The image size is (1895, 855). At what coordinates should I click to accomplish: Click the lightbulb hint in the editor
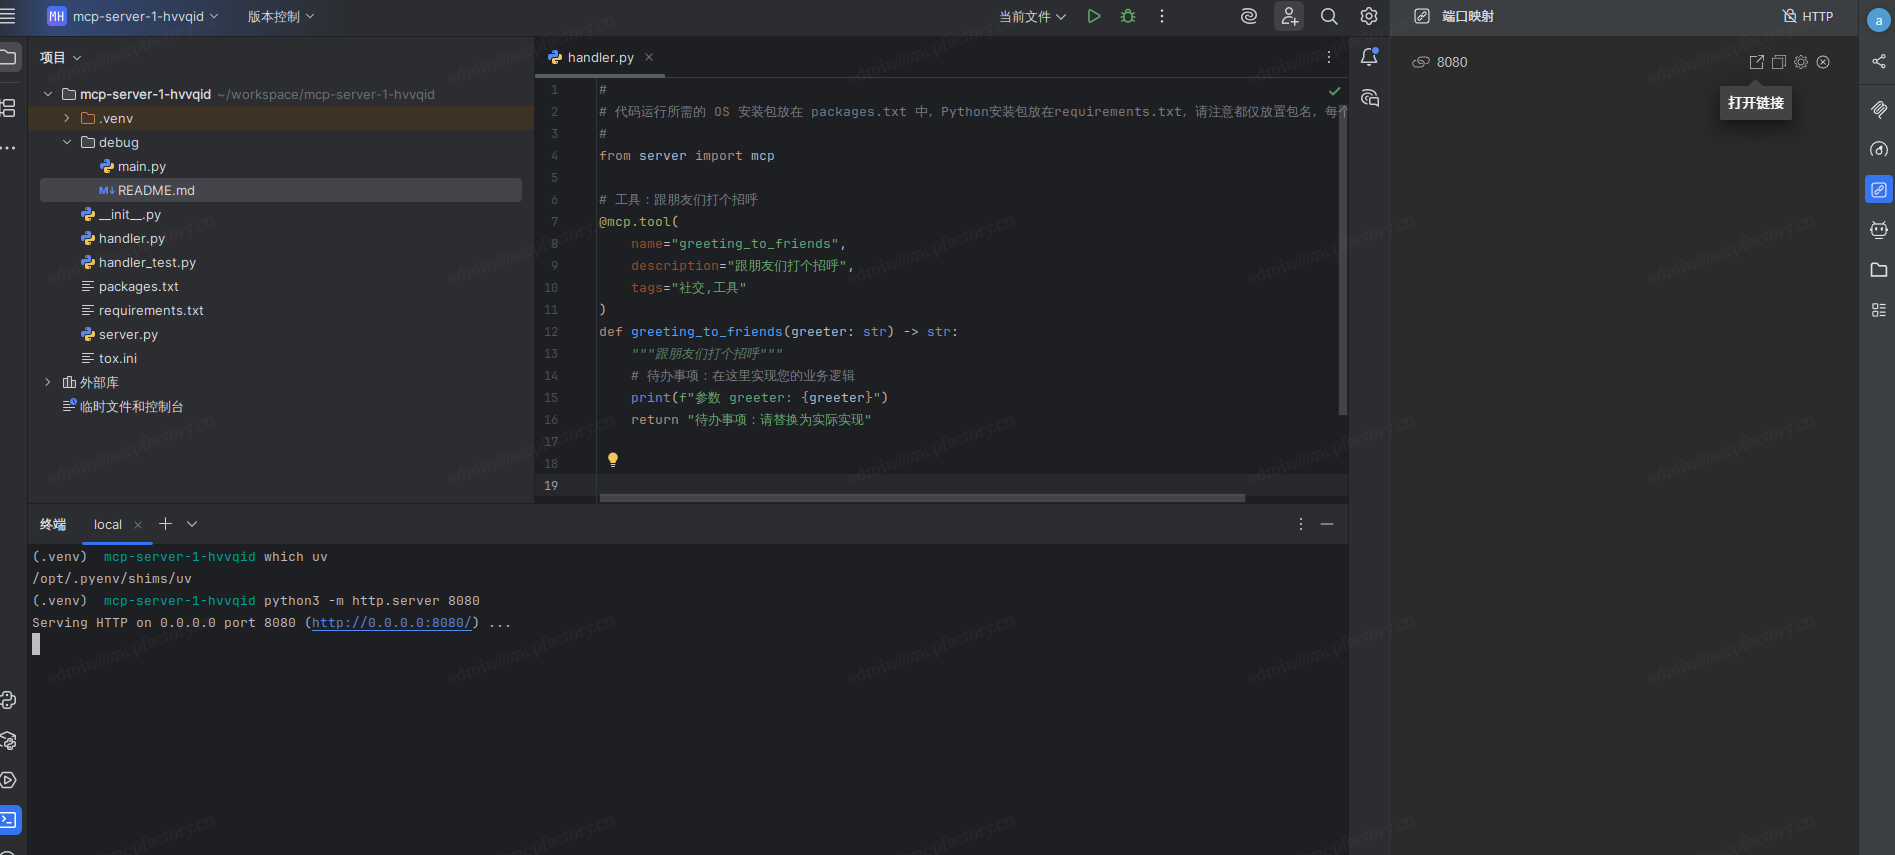tap(613, 460)
